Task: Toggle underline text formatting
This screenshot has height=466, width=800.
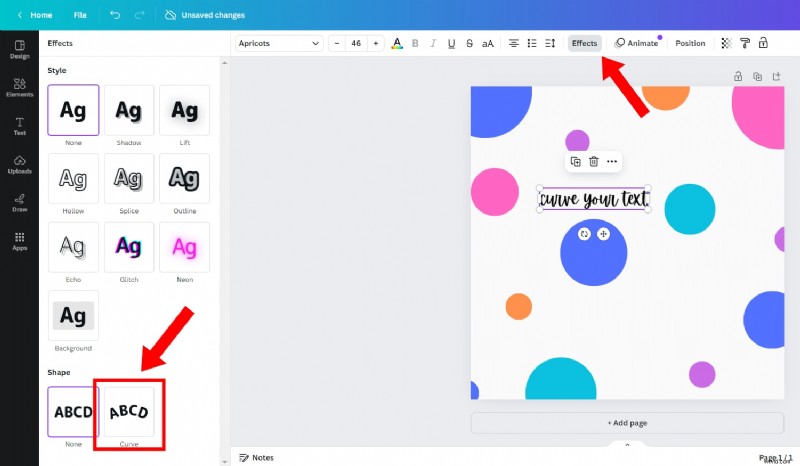Action: pyautogui.click(x=451, y=43)
